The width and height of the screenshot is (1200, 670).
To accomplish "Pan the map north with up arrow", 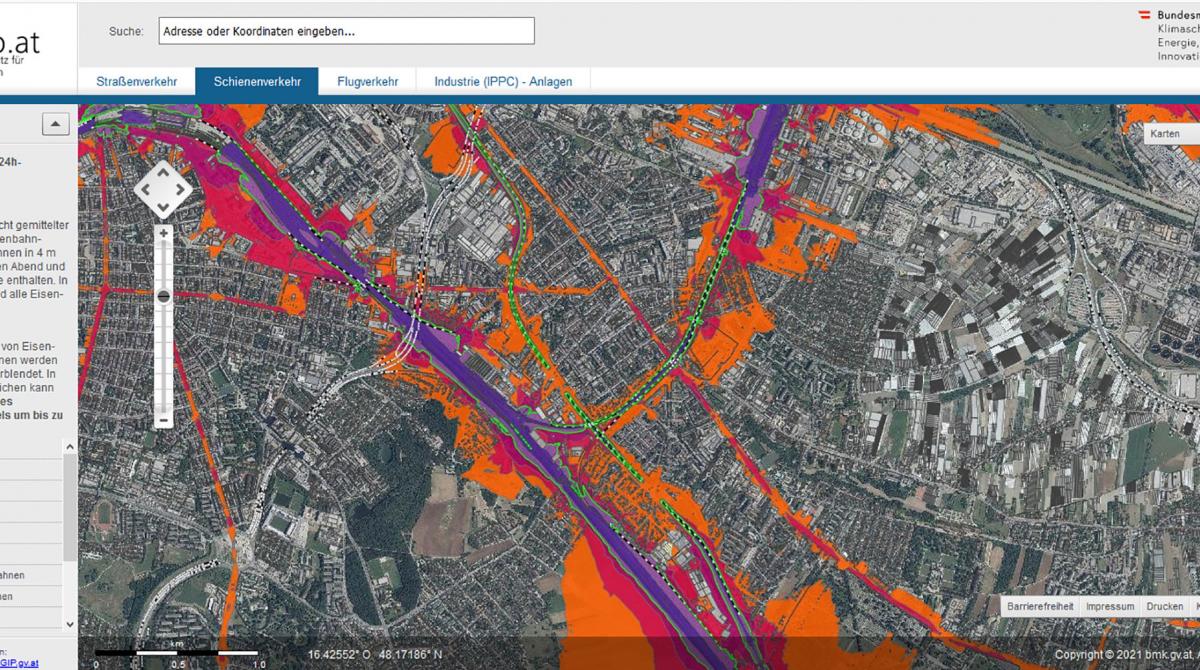I will pos(163,170).
